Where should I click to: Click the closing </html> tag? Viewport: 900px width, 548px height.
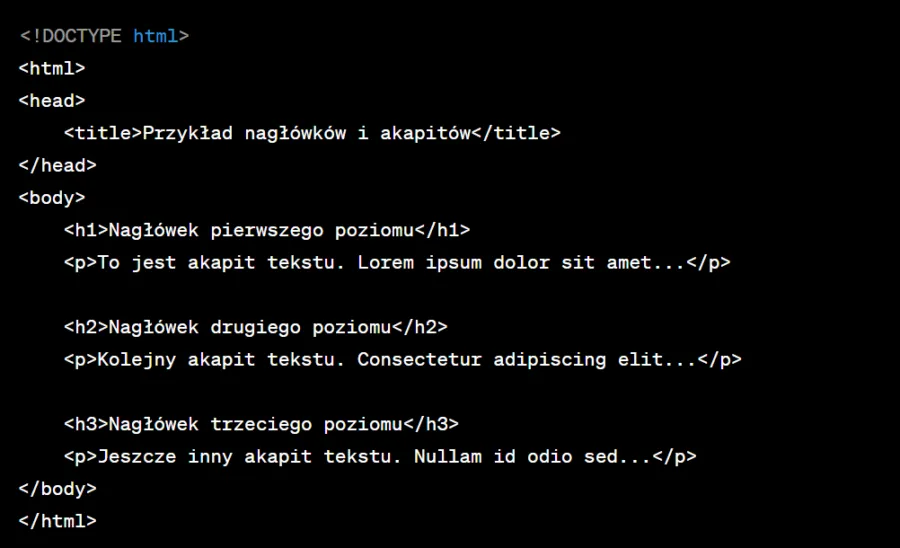tap(58, 521)
